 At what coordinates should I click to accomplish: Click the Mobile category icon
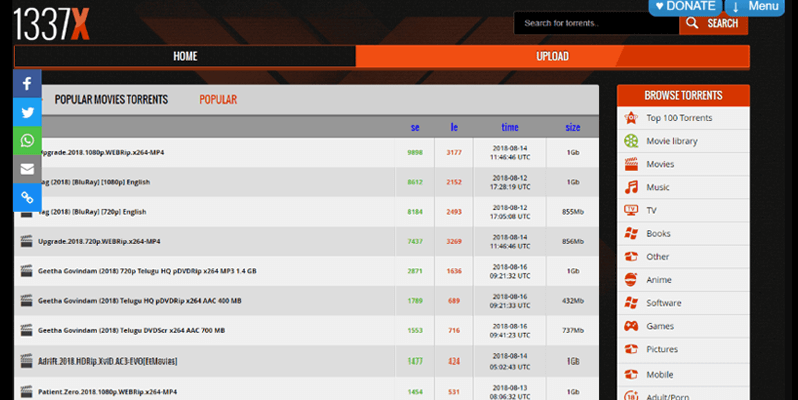pyautogui.click(x=631, y=375)
